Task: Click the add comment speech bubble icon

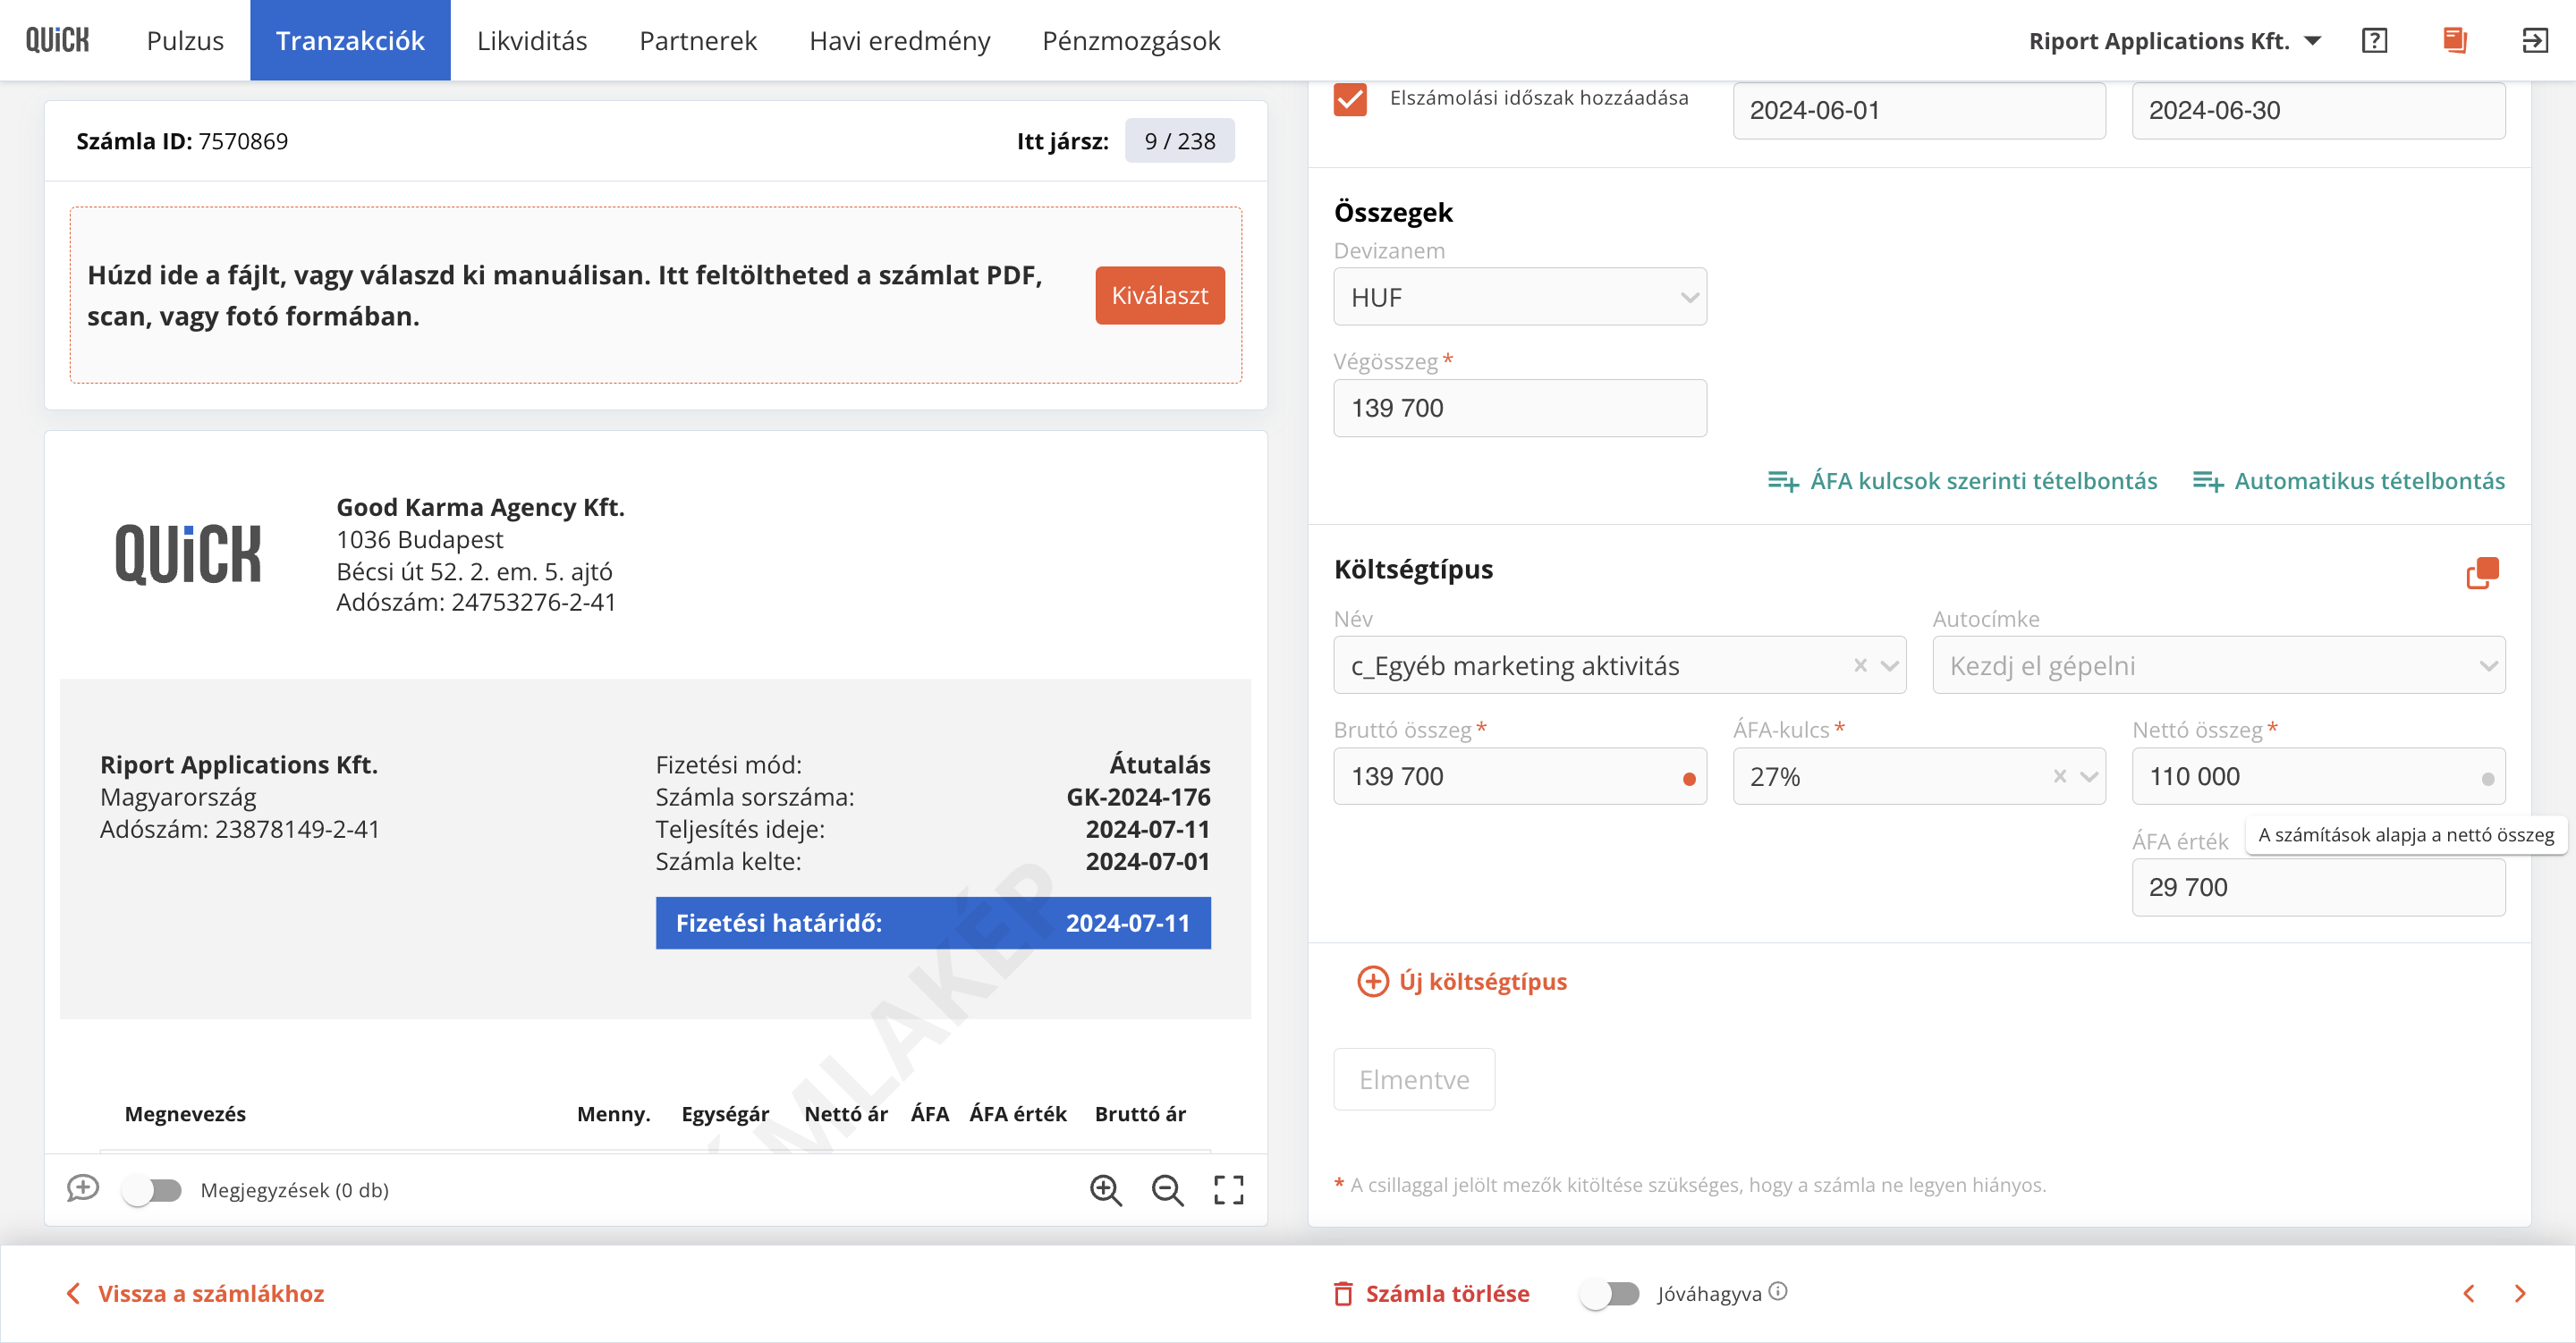Action: point(83,1189)
